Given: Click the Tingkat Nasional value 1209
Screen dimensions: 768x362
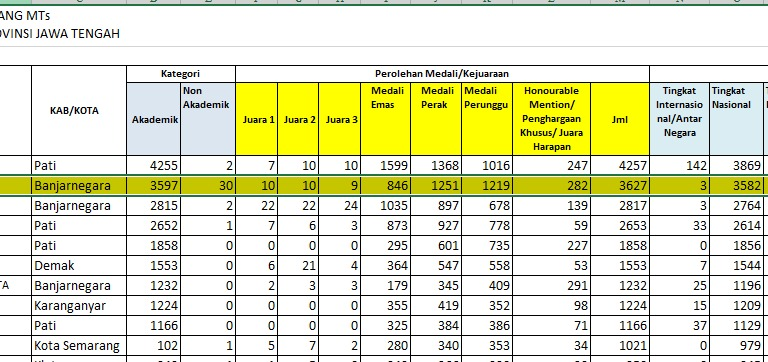Looking at the screenshot, I should click(x=737, y=306).
